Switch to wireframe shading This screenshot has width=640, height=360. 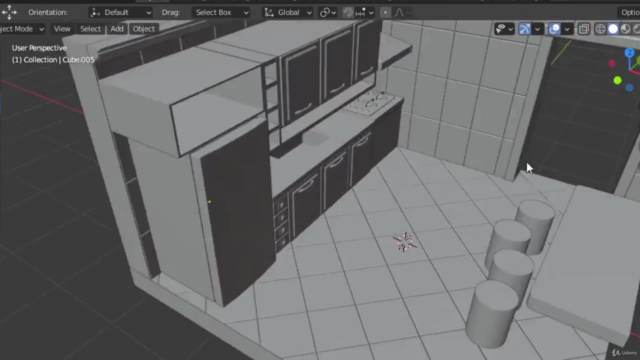pyautogui.click(x=600, y=29)
